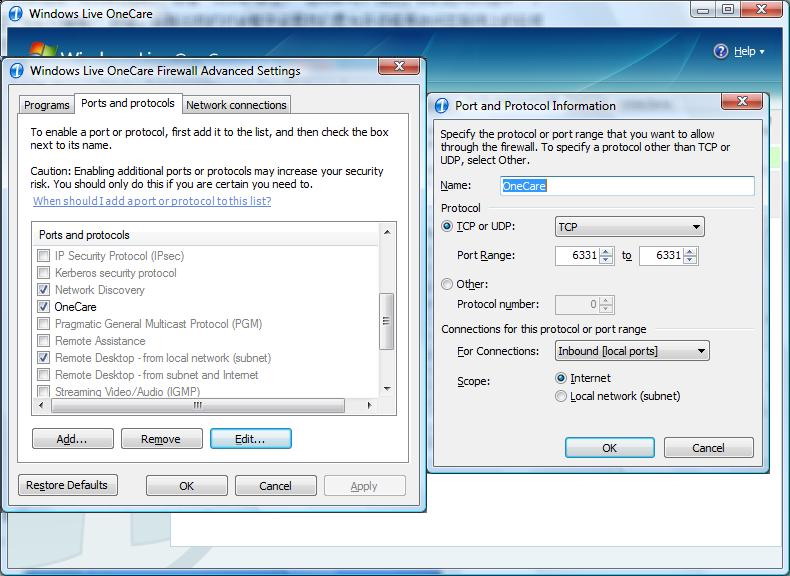The height and width of the screenshot is (576, 790).
Task: Choose the Local network (subnet) scope option
Action: click(561, 396)
